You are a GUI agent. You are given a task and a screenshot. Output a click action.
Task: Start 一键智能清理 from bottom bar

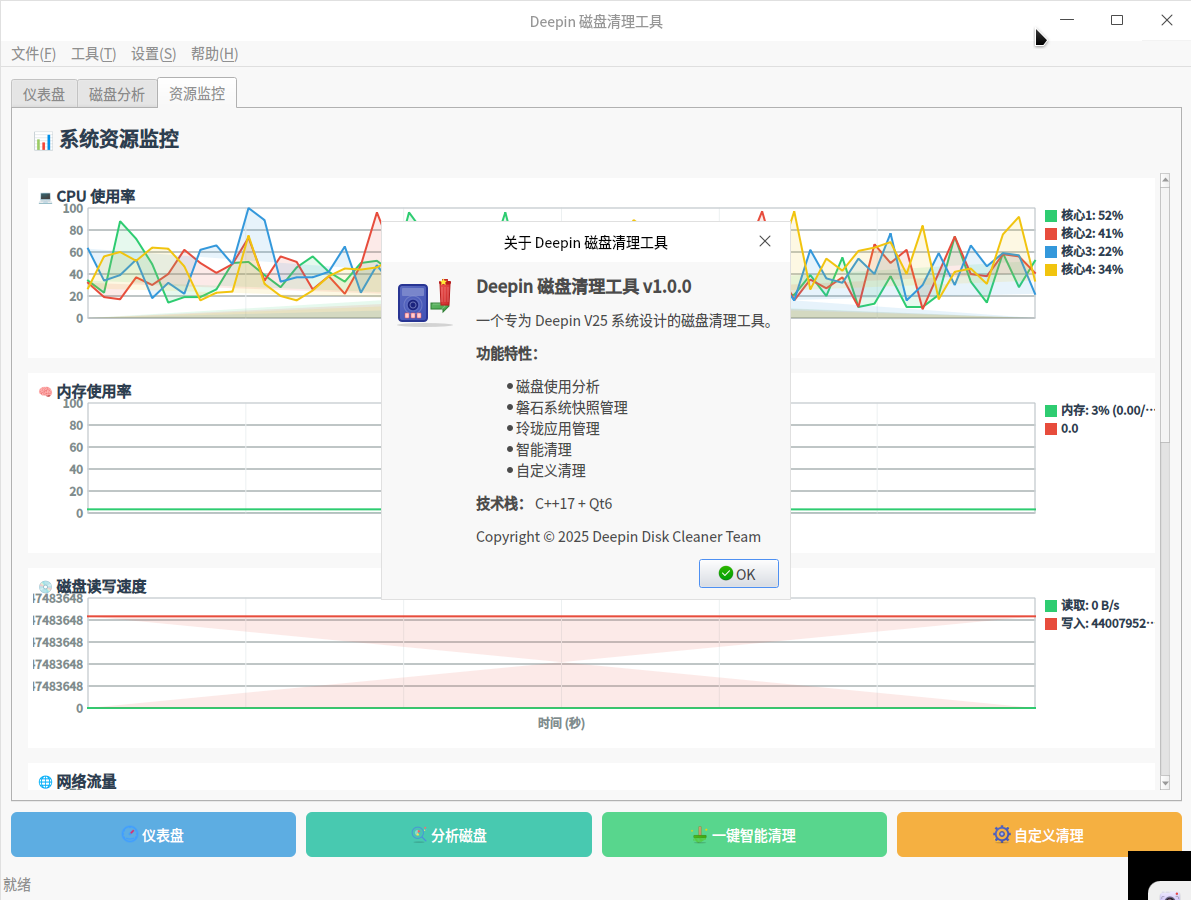tap(744, 834)
